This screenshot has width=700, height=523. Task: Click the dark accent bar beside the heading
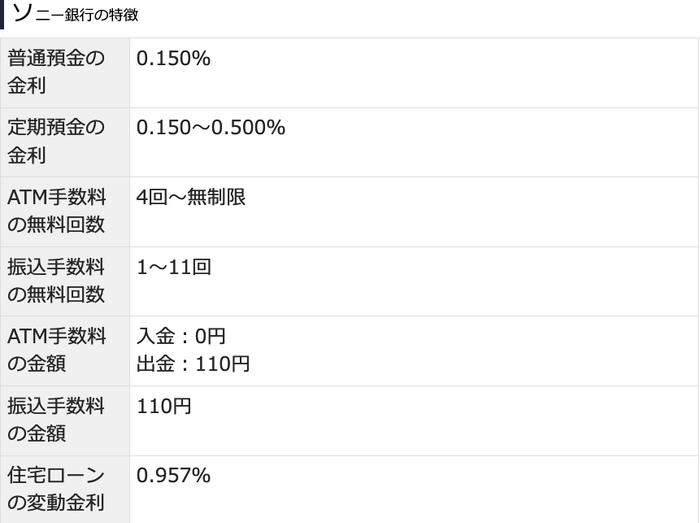pos(3,15)
